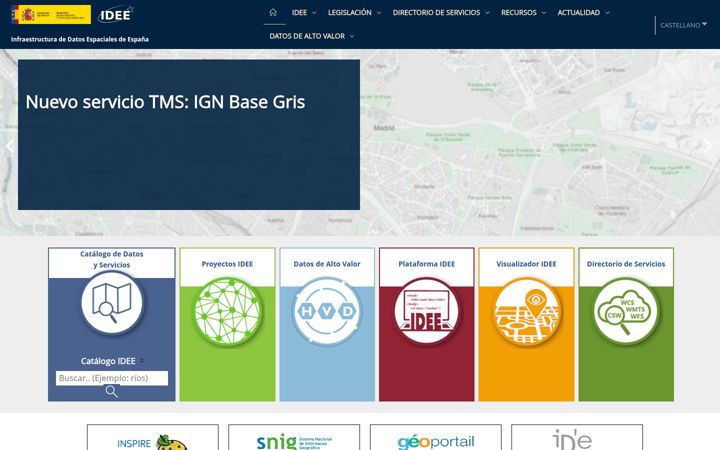Image resolution: width=720 pixels, height=450 pixels.
Task: Open the Catálogo IDEE selector dropdown
Action: 112,361
